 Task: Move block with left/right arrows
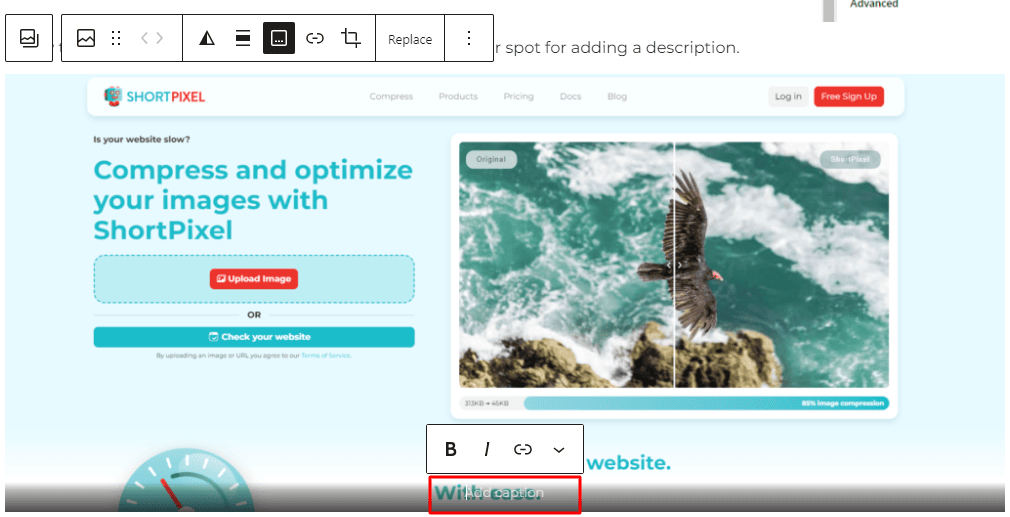click(152, 39)
